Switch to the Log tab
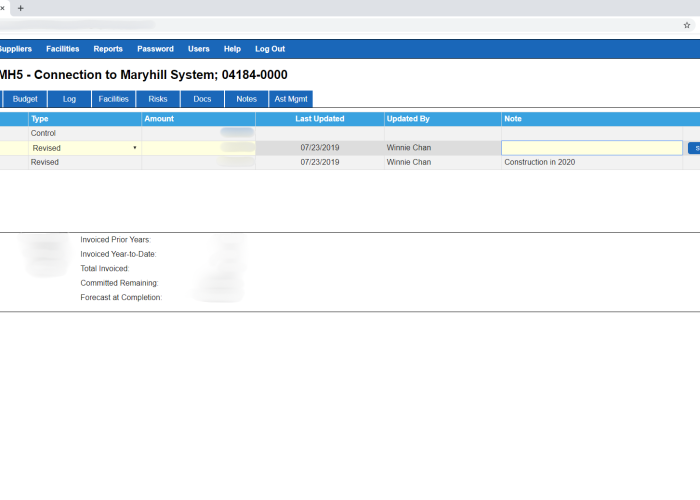This screenshot has width=700, height=500. tap(69, 99)
